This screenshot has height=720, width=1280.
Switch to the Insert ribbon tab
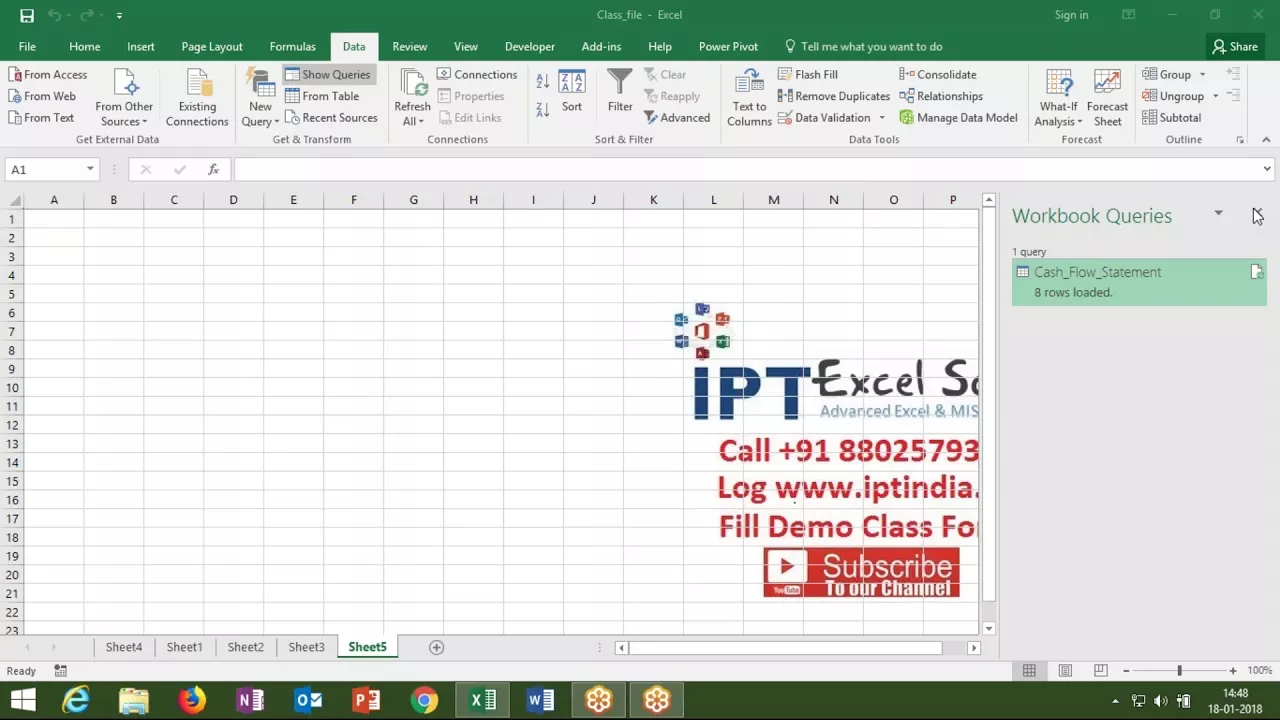pyautogui.click(x=141, y=46)
